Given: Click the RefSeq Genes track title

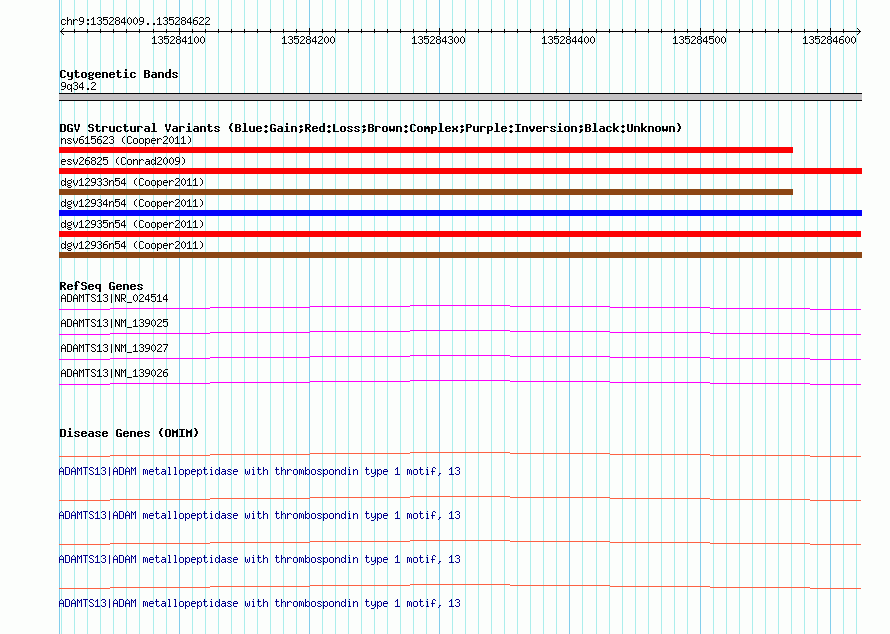Looking at the screenshot, I should tap(101, 286).
